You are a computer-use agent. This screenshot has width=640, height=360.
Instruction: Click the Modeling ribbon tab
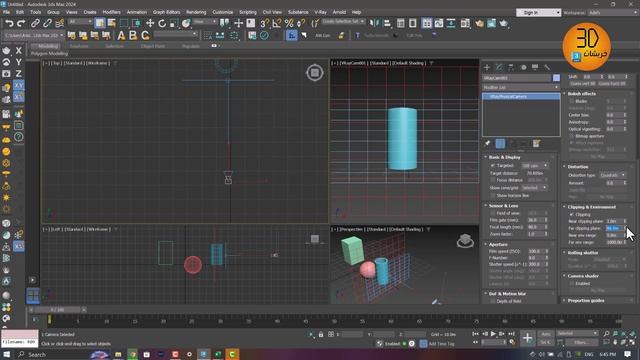(48, 46)
